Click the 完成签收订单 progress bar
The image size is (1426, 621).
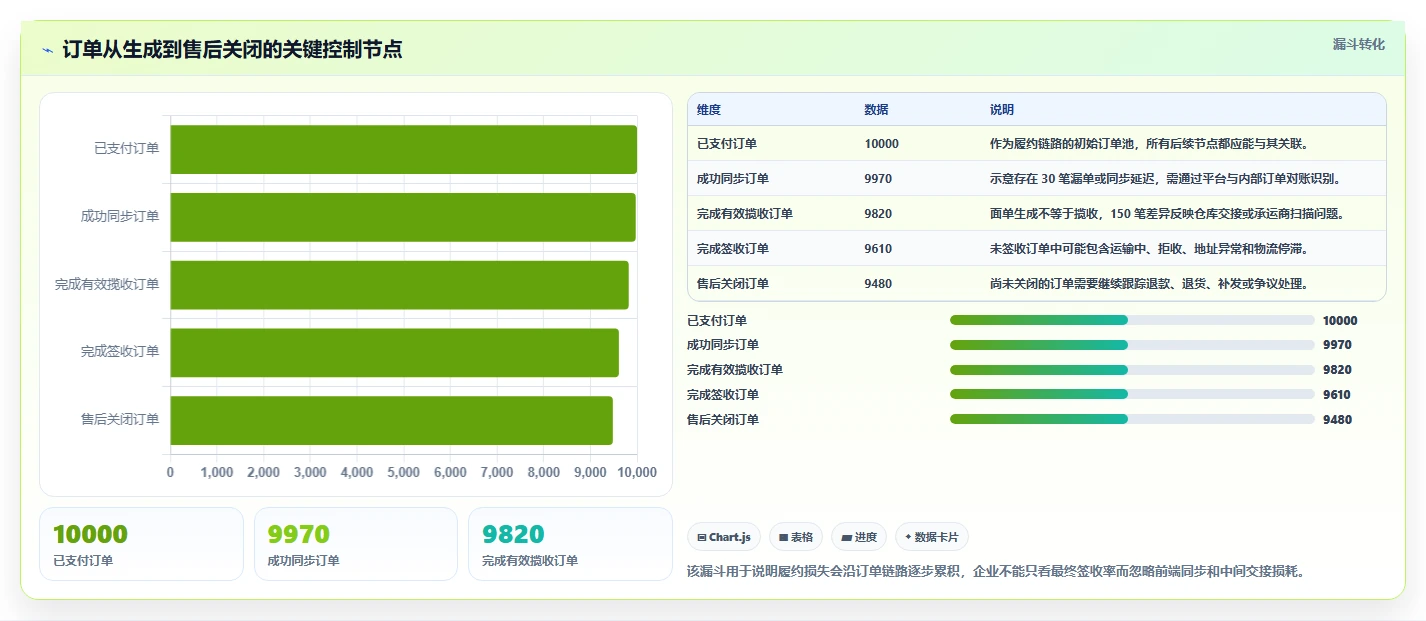(x=1132, y=394)
